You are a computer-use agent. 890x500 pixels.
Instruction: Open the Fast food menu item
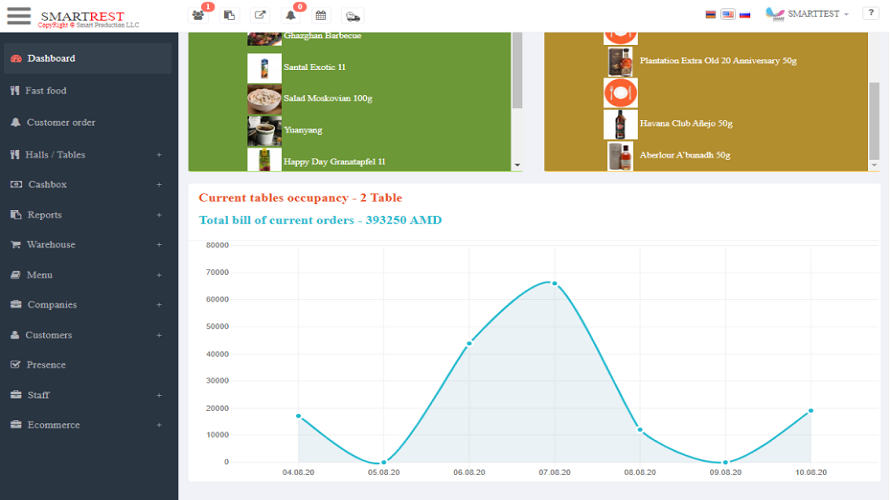click(x=46, y=90)
